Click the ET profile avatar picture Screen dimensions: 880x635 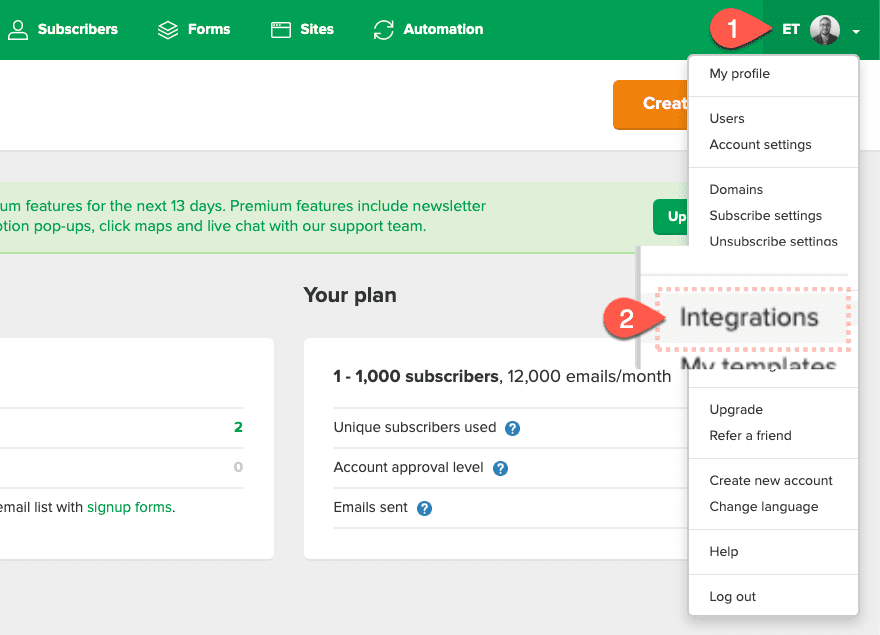tap(823, 29)
